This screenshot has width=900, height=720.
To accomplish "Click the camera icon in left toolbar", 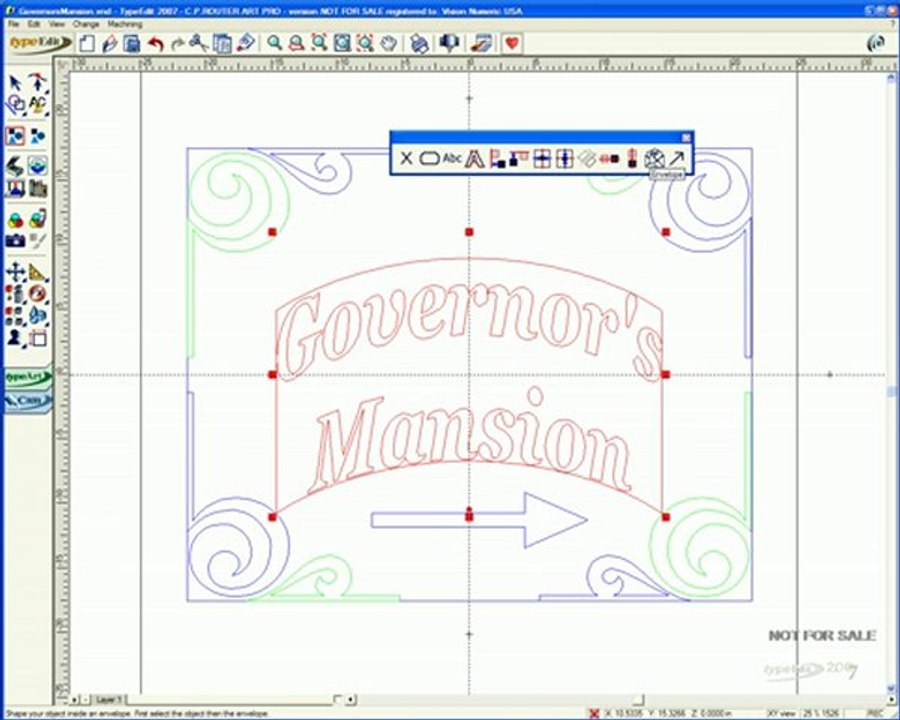I will click(15, 240).
